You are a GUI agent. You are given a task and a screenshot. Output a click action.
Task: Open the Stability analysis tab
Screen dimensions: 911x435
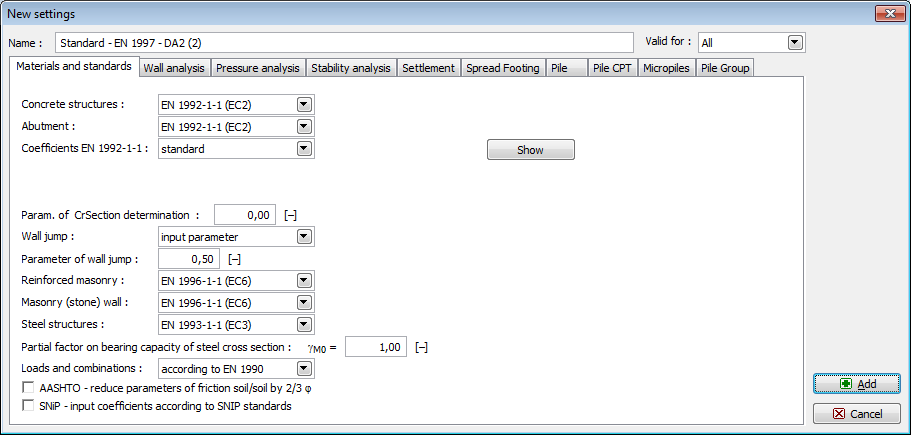tap(350, 68)
